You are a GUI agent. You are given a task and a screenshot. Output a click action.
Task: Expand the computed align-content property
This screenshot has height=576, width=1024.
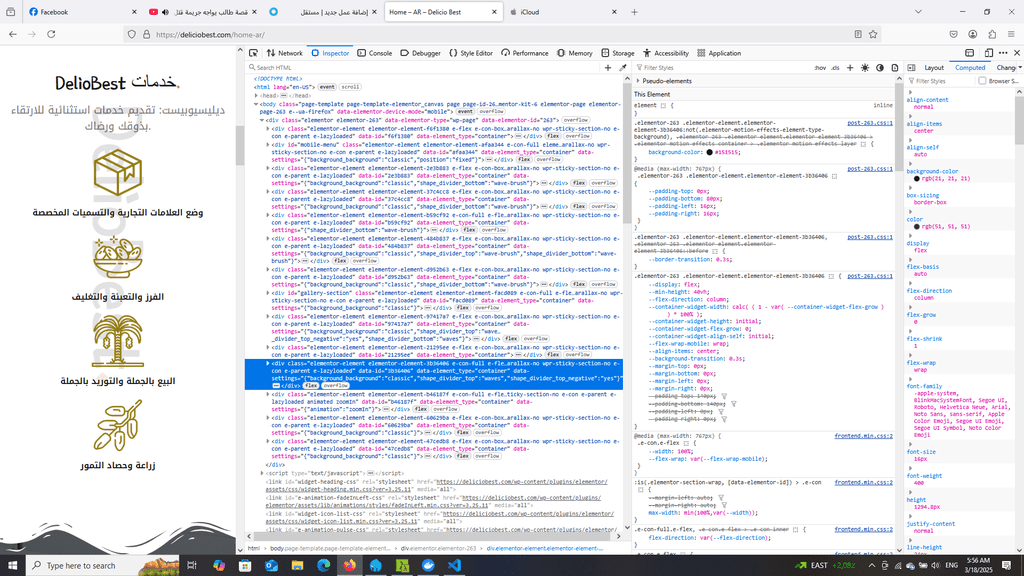tap(910, 93)
